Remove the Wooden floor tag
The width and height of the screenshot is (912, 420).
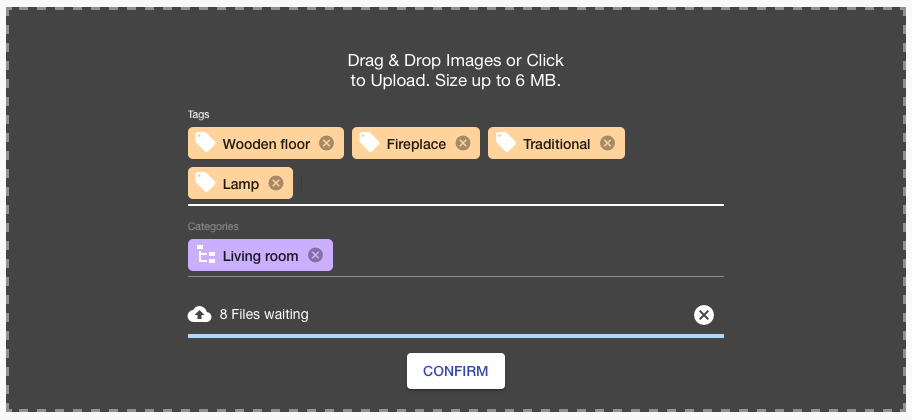pos(327,143)
